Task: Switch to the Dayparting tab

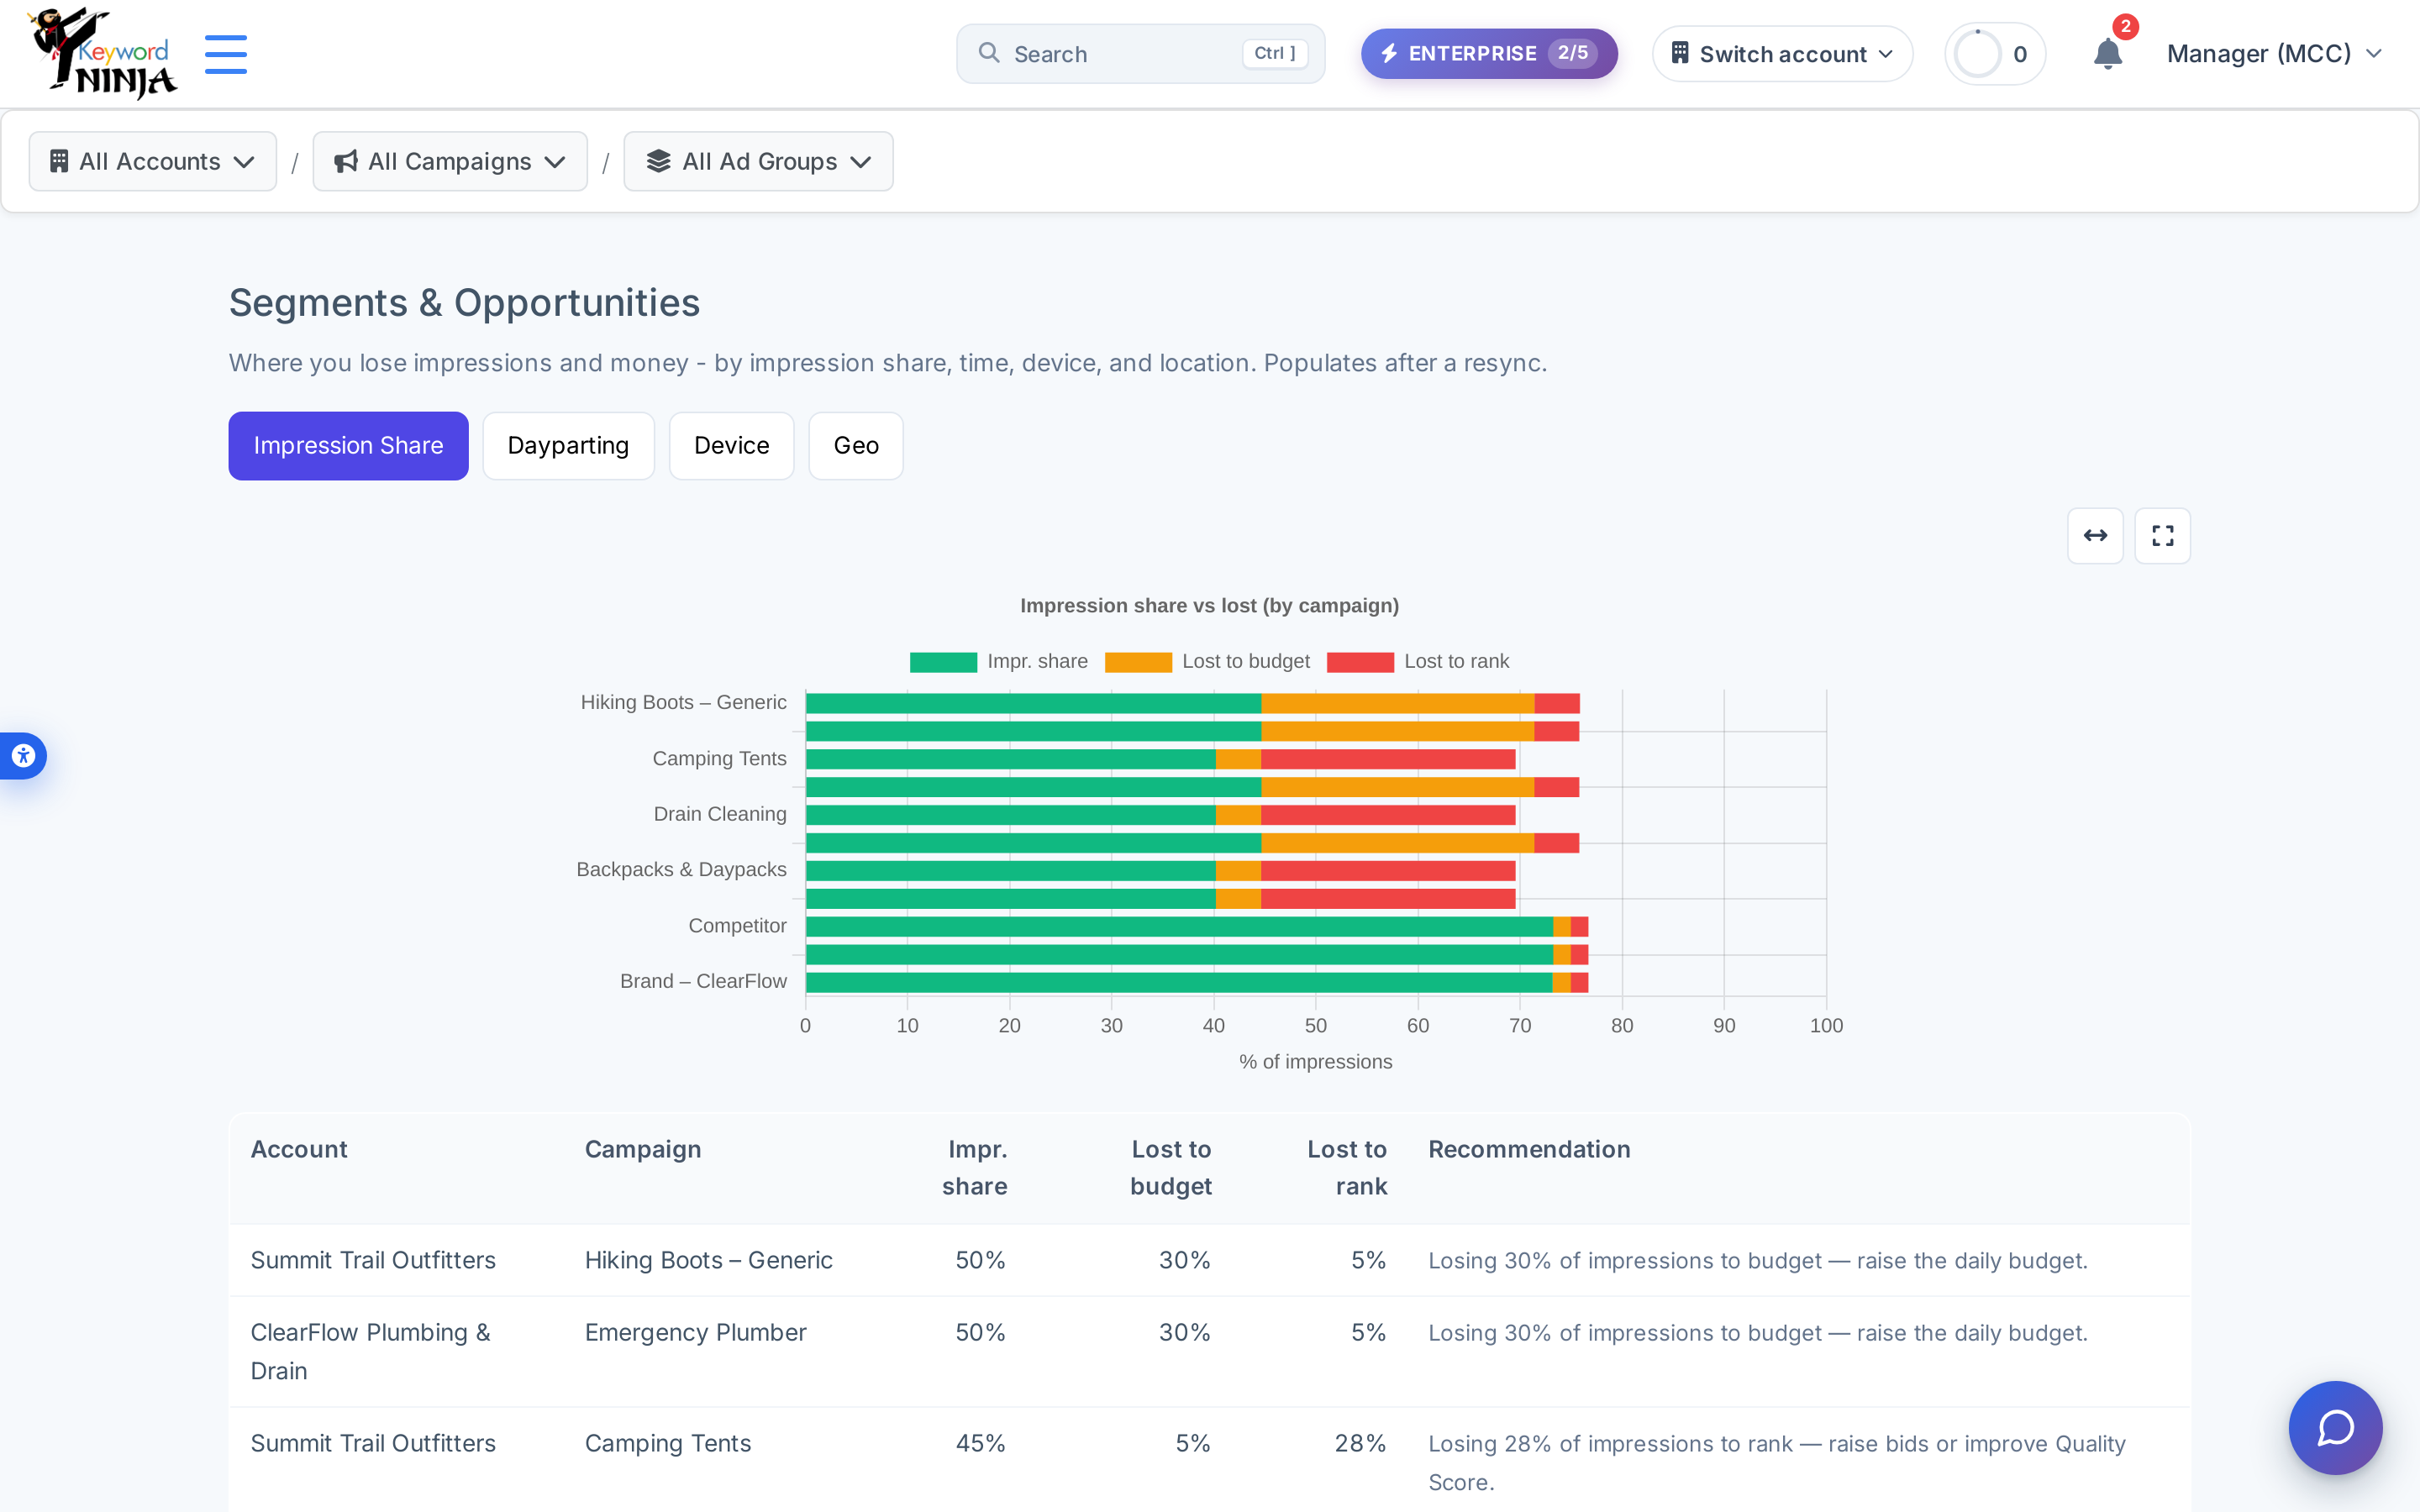Action: [568, 446]
